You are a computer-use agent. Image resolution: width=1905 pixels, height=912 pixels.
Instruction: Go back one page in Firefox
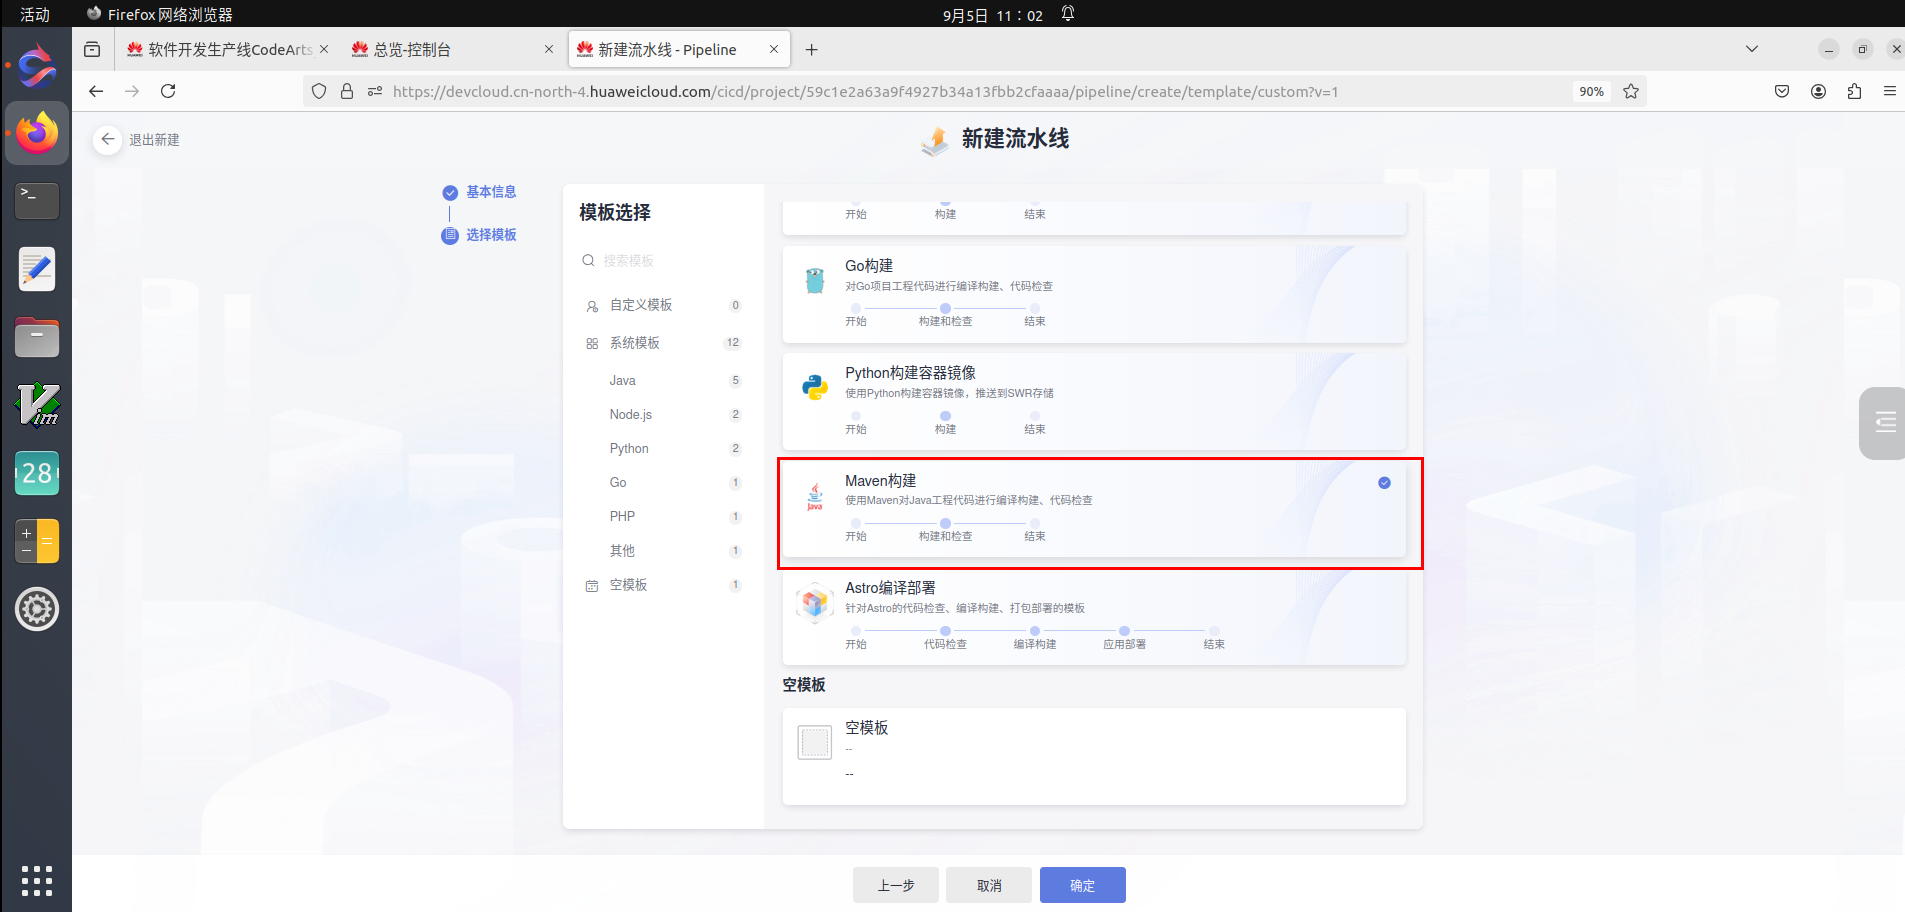click(96, 91)
